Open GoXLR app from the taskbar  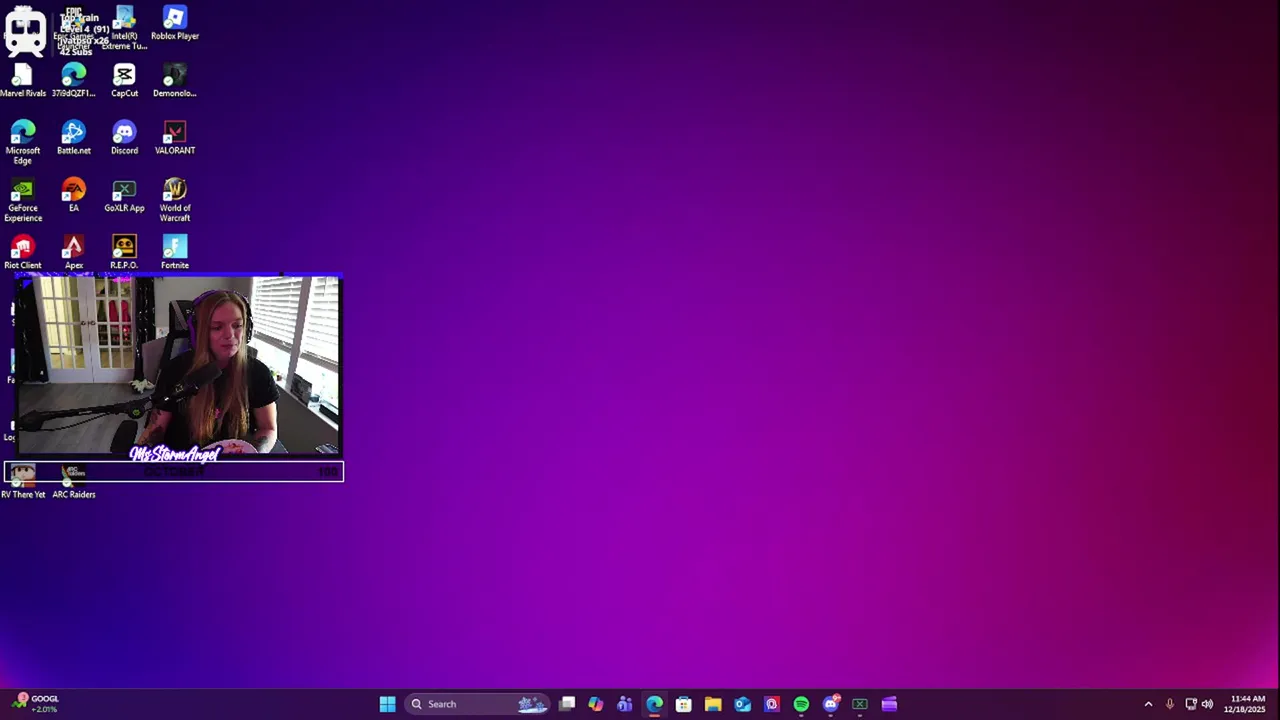860,704
